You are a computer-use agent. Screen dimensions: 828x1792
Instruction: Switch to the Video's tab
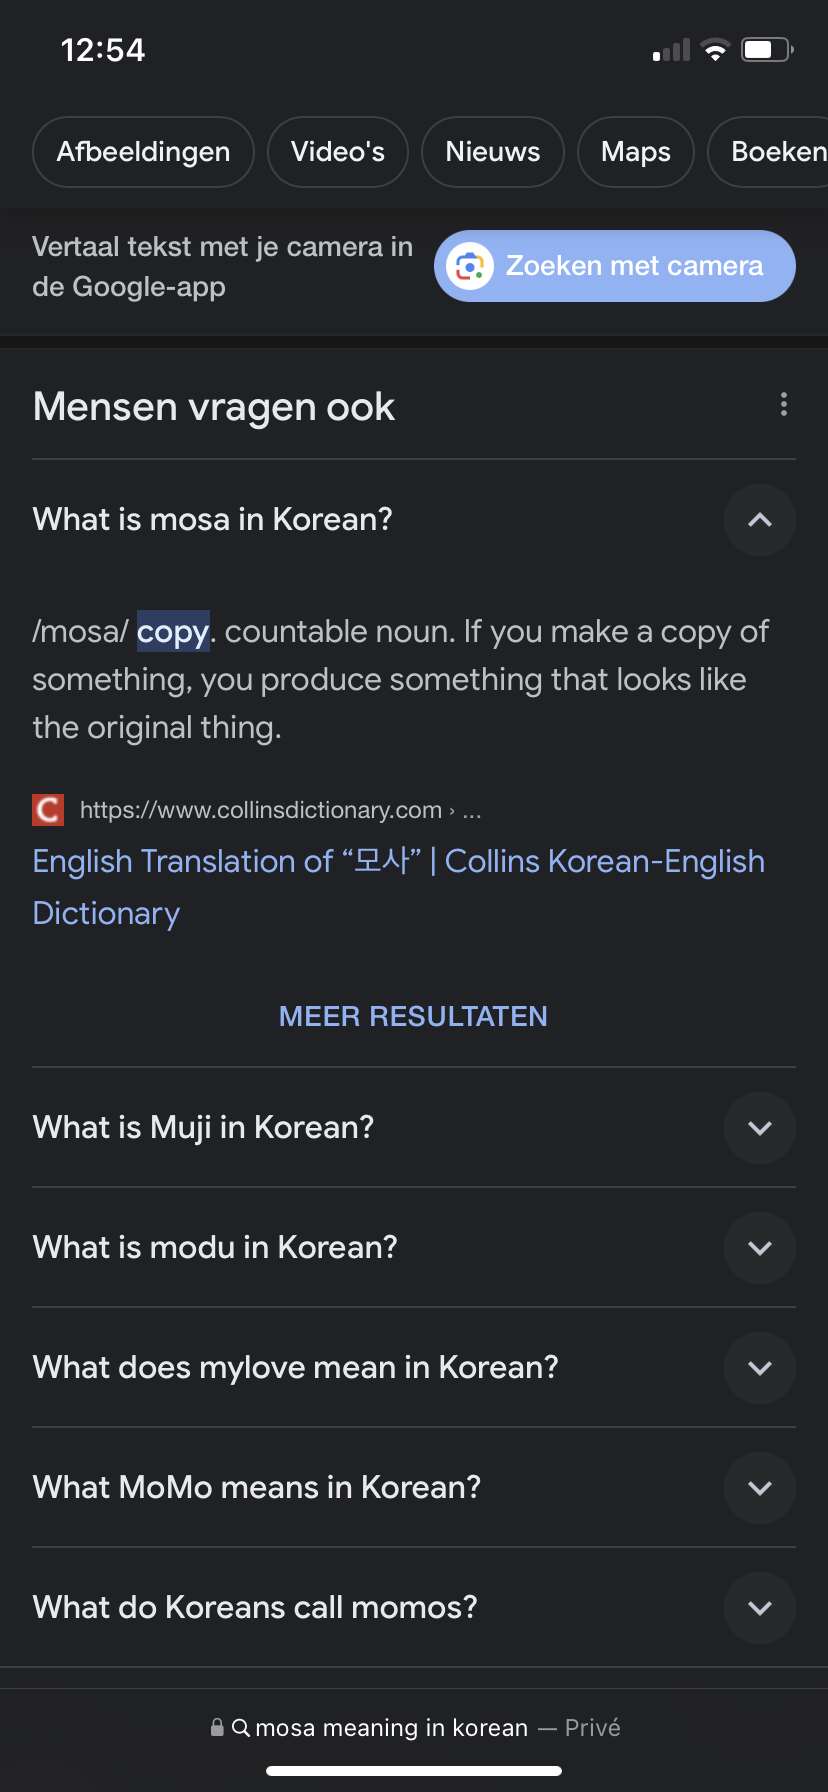pyautogui.click(x=338, y=152)
